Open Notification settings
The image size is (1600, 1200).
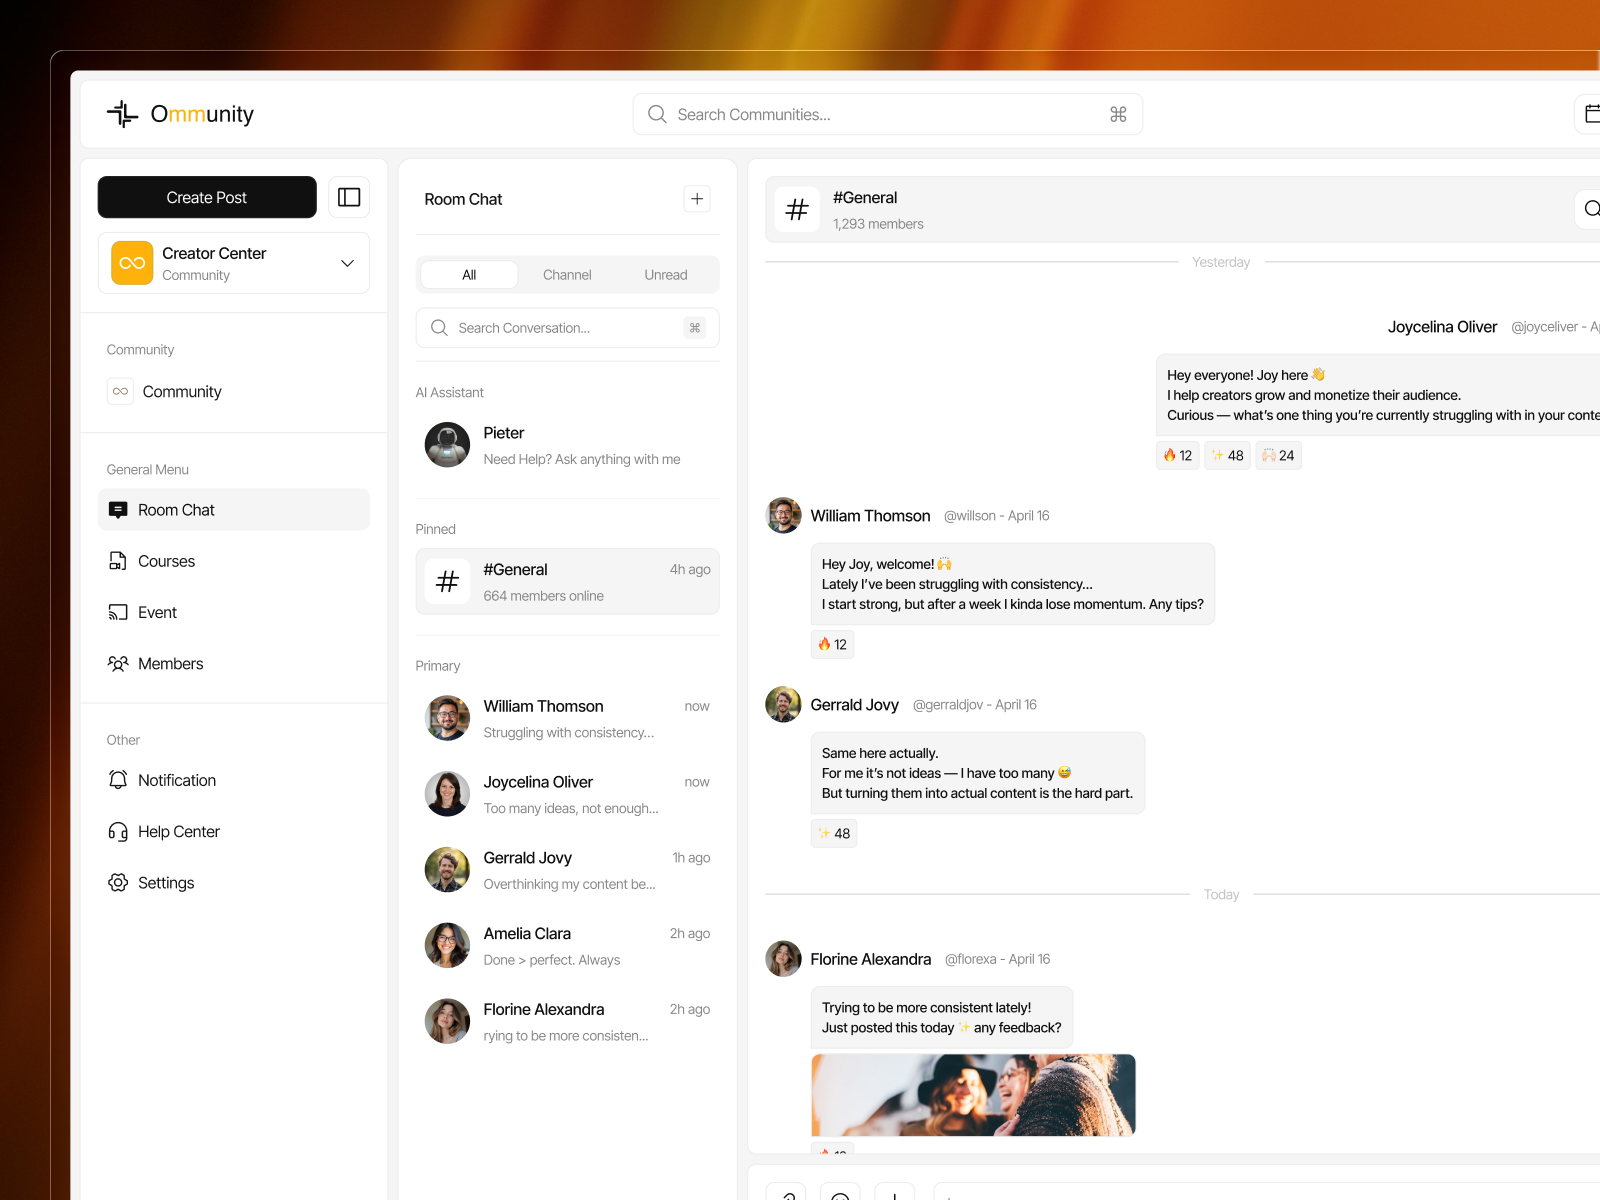pos(176,780)
